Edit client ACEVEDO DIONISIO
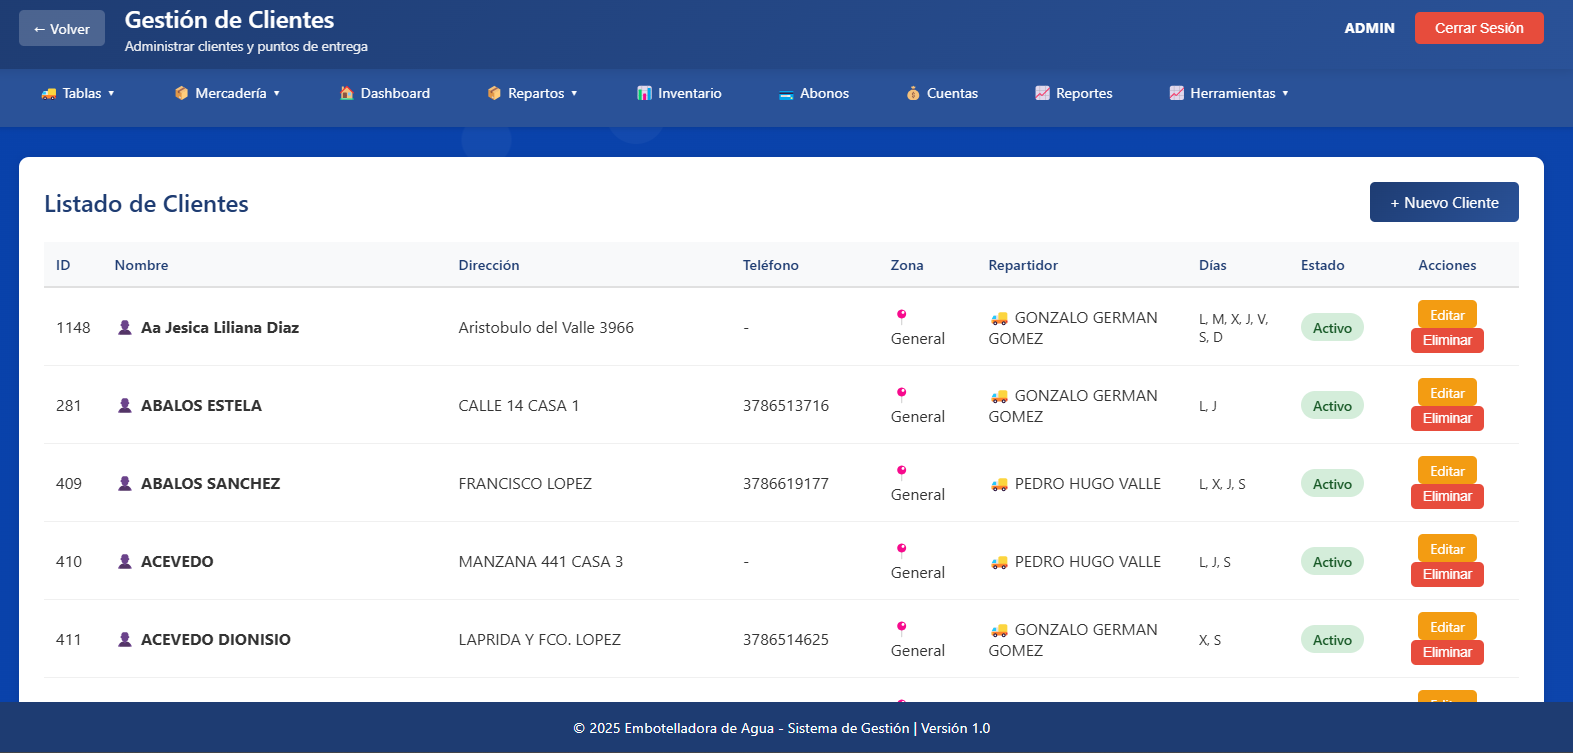1573x753 pixels. coord(1447,626)
